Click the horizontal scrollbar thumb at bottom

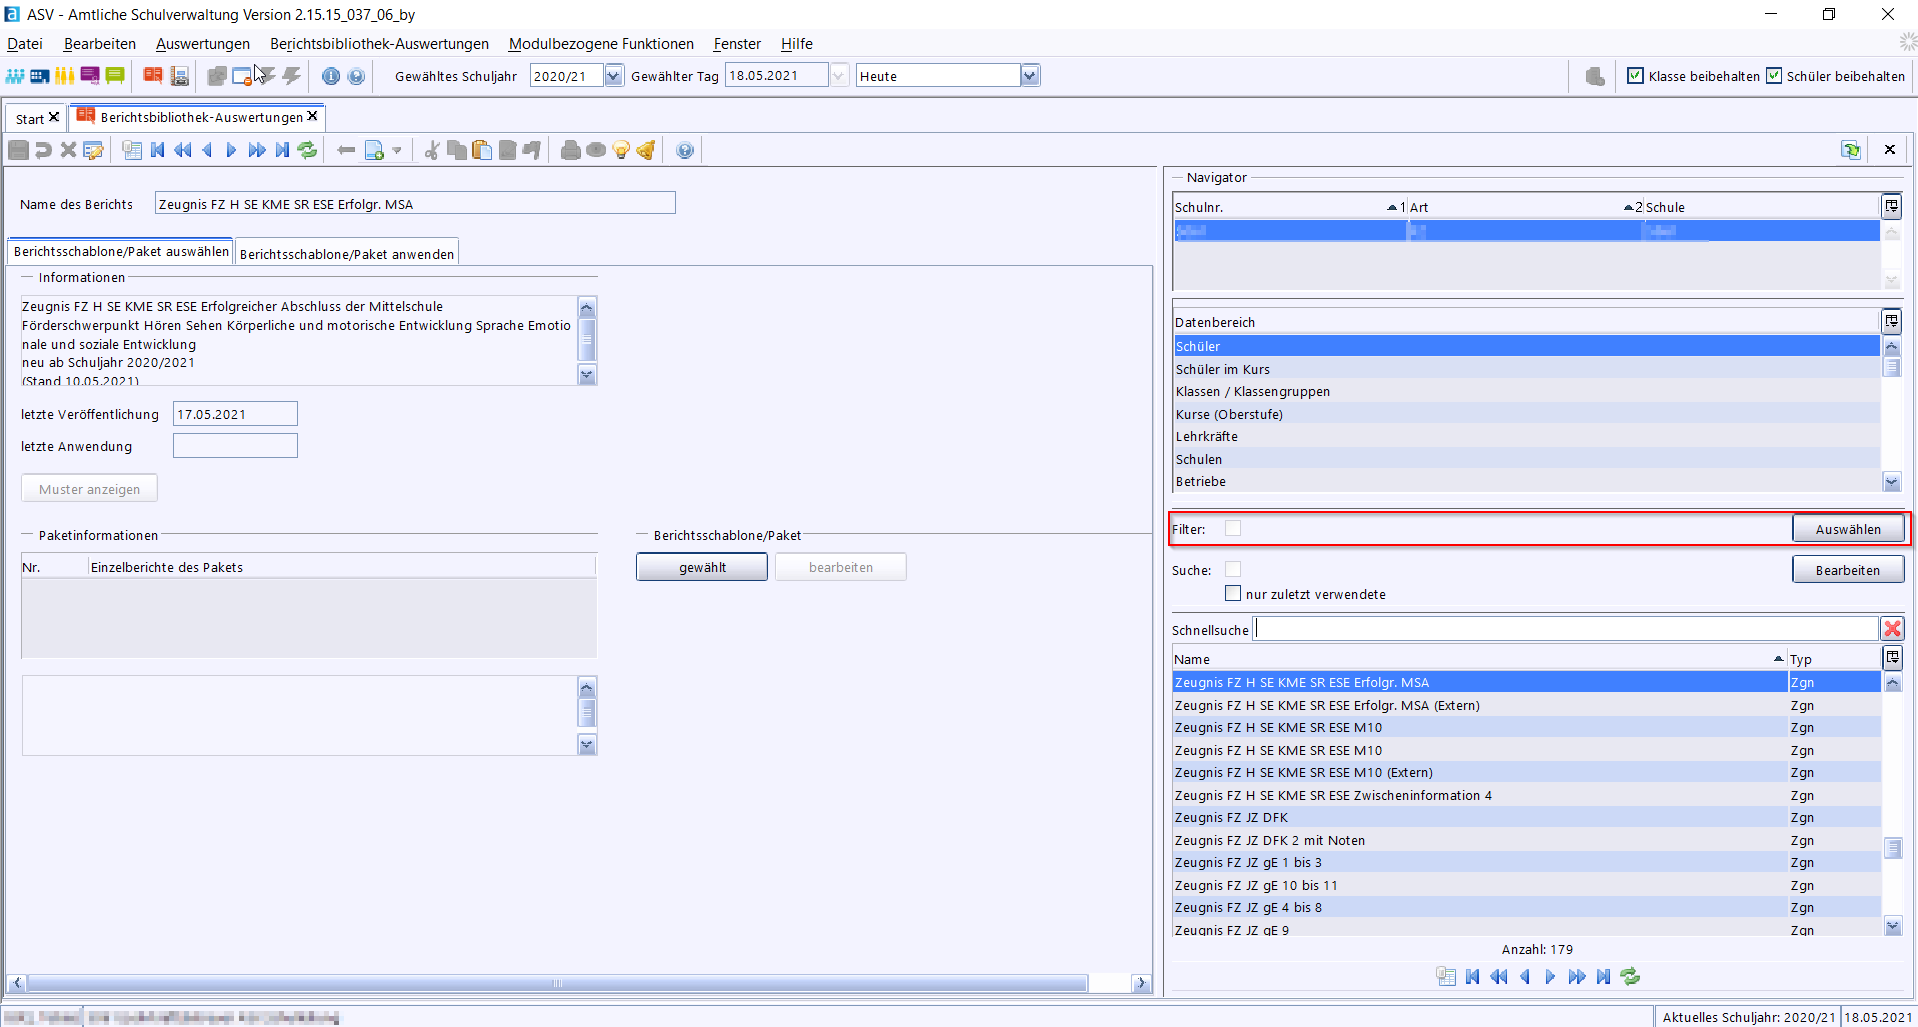(x=556, y=983)
